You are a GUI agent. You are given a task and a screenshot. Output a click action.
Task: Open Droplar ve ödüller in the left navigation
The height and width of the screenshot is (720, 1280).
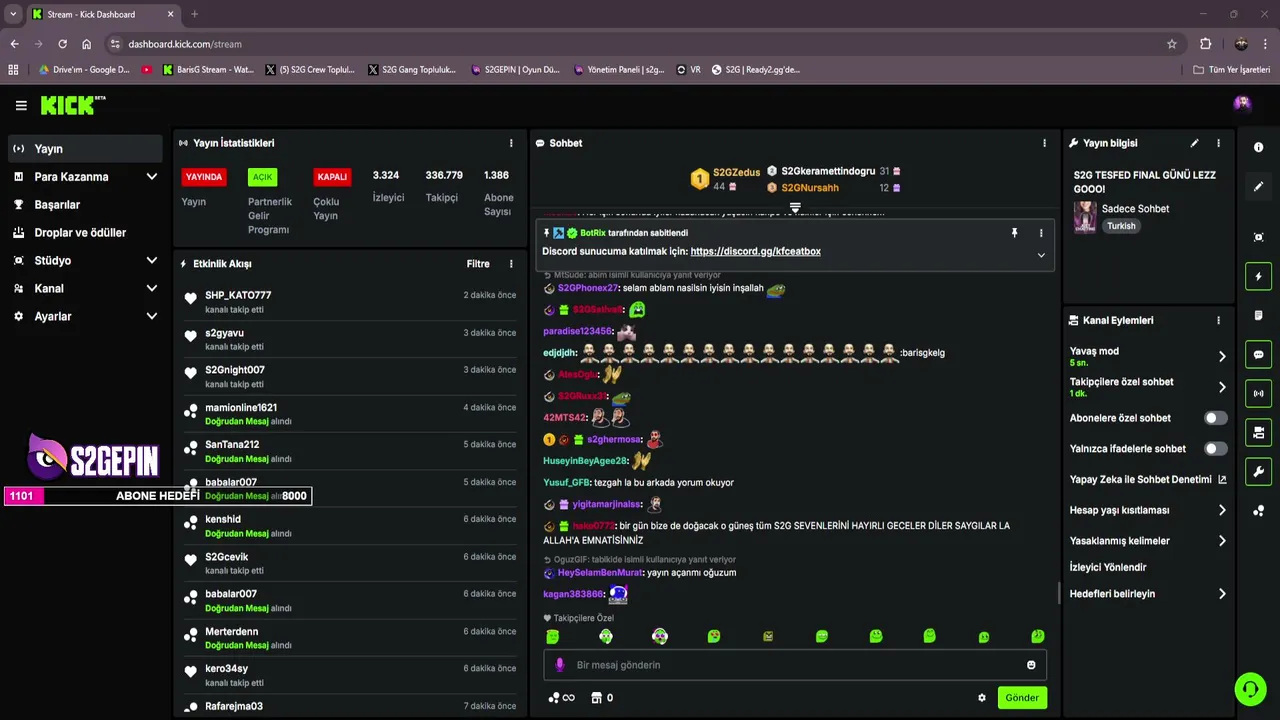[85, 233]
